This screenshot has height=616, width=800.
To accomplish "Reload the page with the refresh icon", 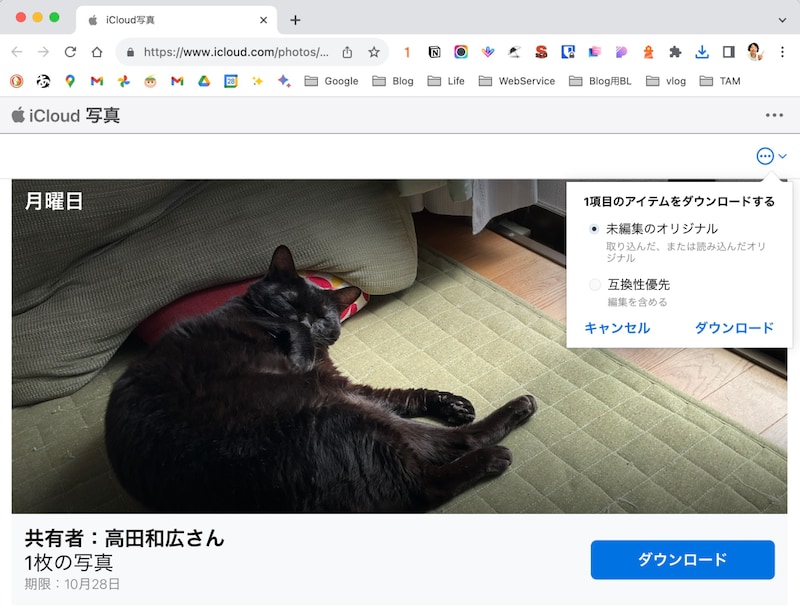I will [70, 52].
